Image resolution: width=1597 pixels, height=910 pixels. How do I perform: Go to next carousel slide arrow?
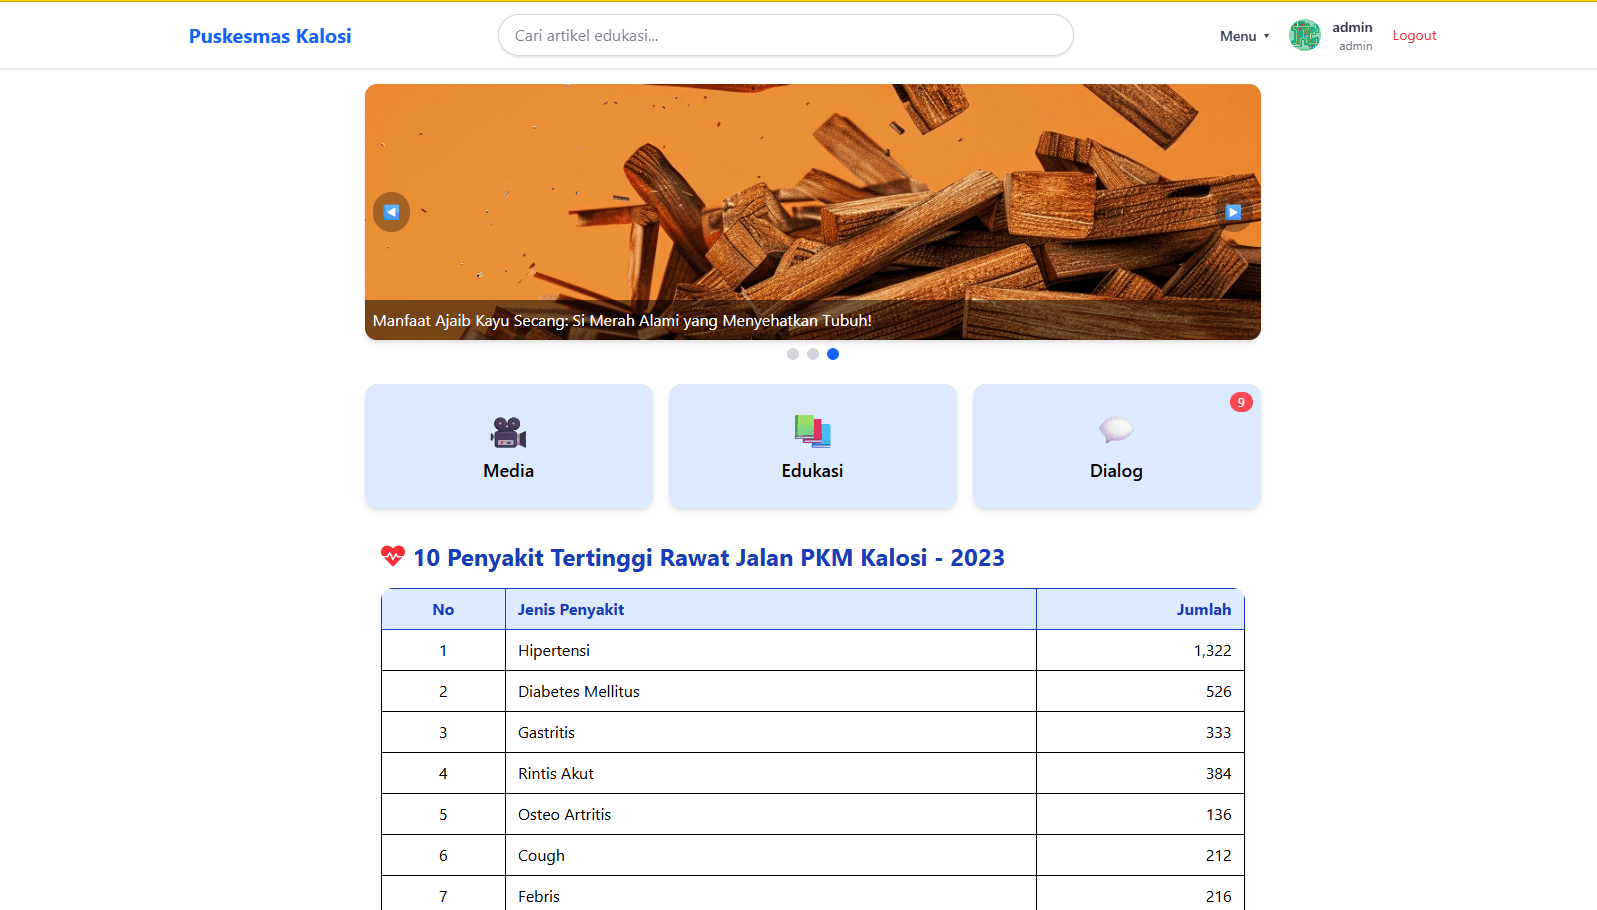1233,212
